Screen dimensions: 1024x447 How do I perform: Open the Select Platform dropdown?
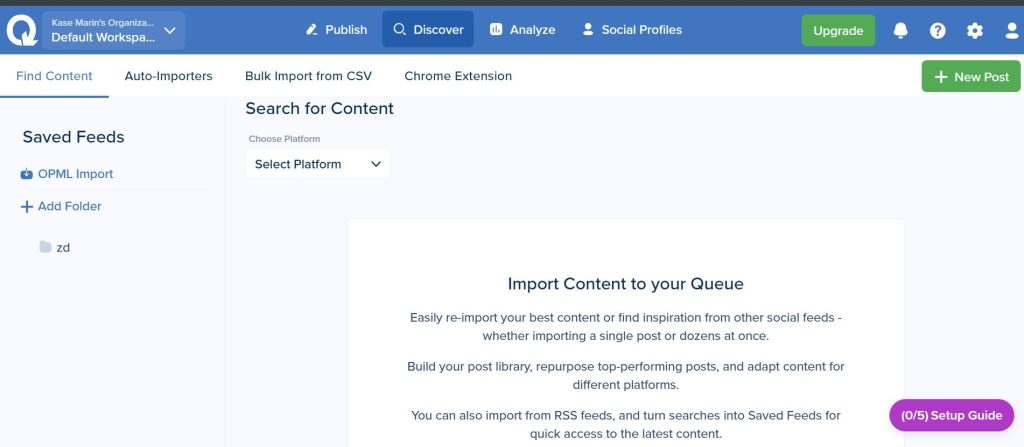pyautogui.click(x=318, y=164)
